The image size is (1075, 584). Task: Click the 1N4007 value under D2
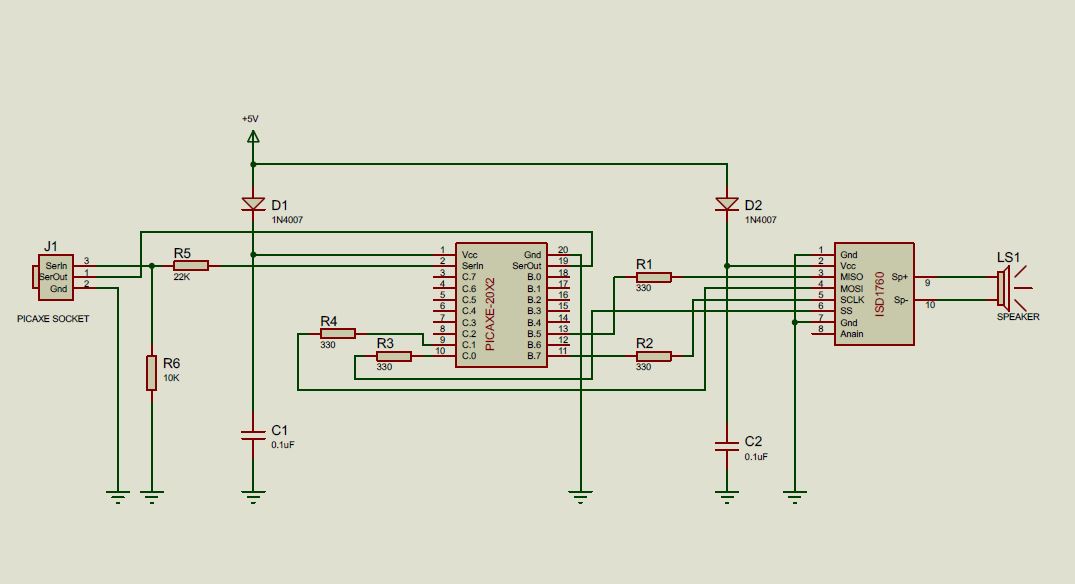[x=761, y=220]
